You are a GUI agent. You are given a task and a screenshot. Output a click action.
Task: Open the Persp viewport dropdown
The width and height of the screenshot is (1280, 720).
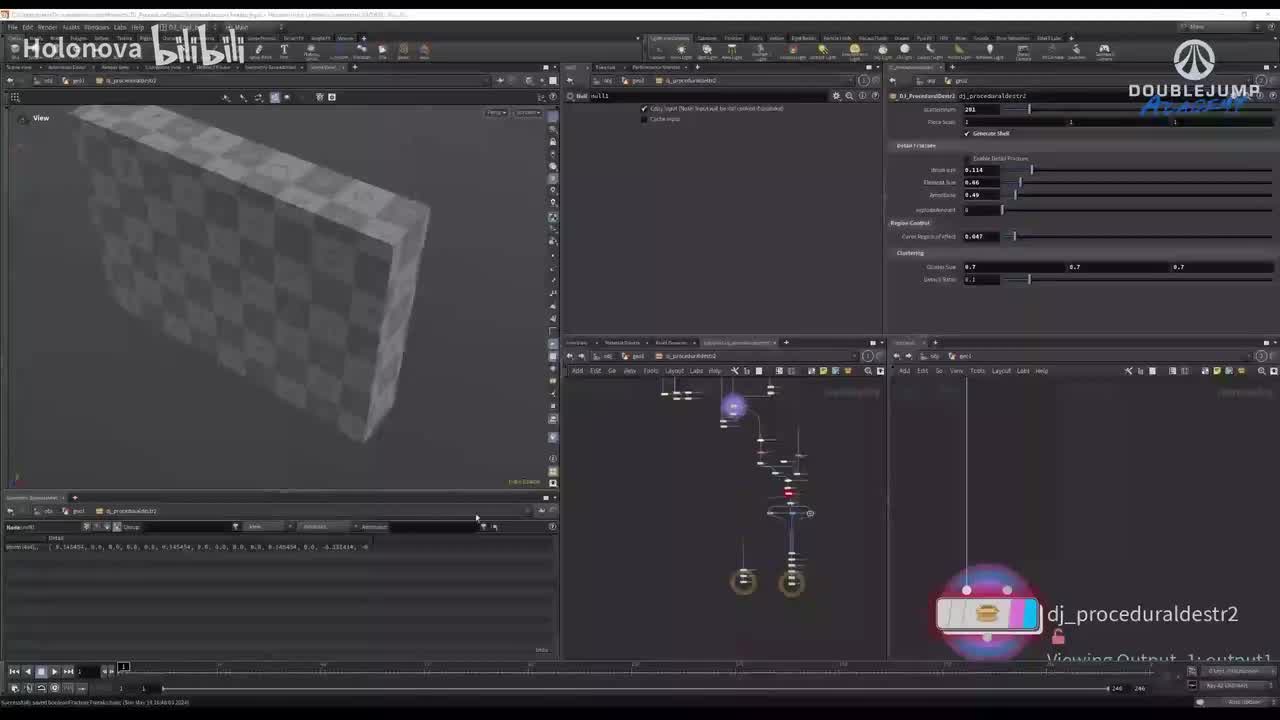[496, 113]
